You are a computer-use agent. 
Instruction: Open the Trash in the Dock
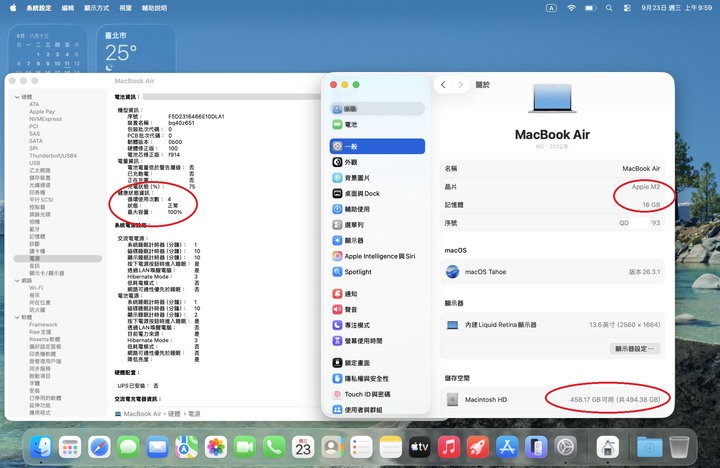[x=679, y=447]
